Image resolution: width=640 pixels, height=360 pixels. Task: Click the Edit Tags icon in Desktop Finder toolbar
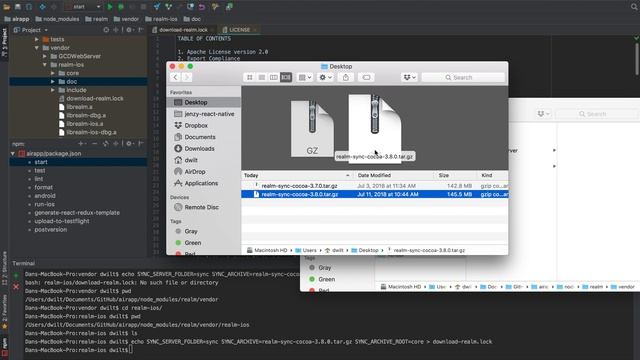[367, 77]
